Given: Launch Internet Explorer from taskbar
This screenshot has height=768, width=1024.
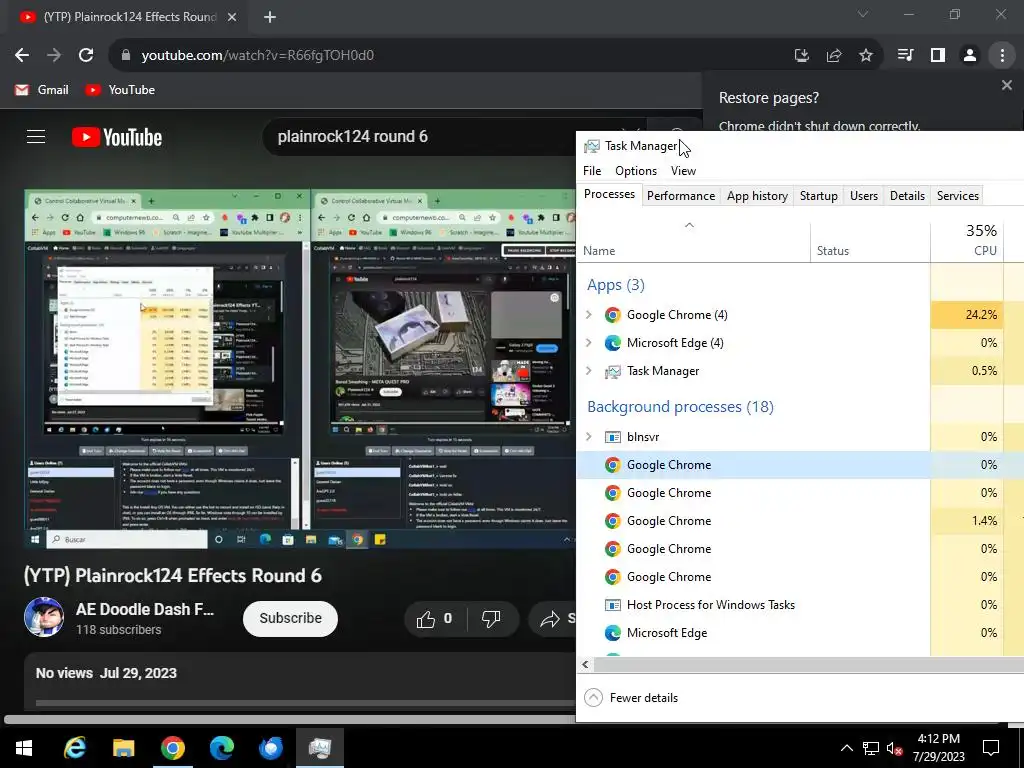Looking at the screenshot, I should click(74, 748).
